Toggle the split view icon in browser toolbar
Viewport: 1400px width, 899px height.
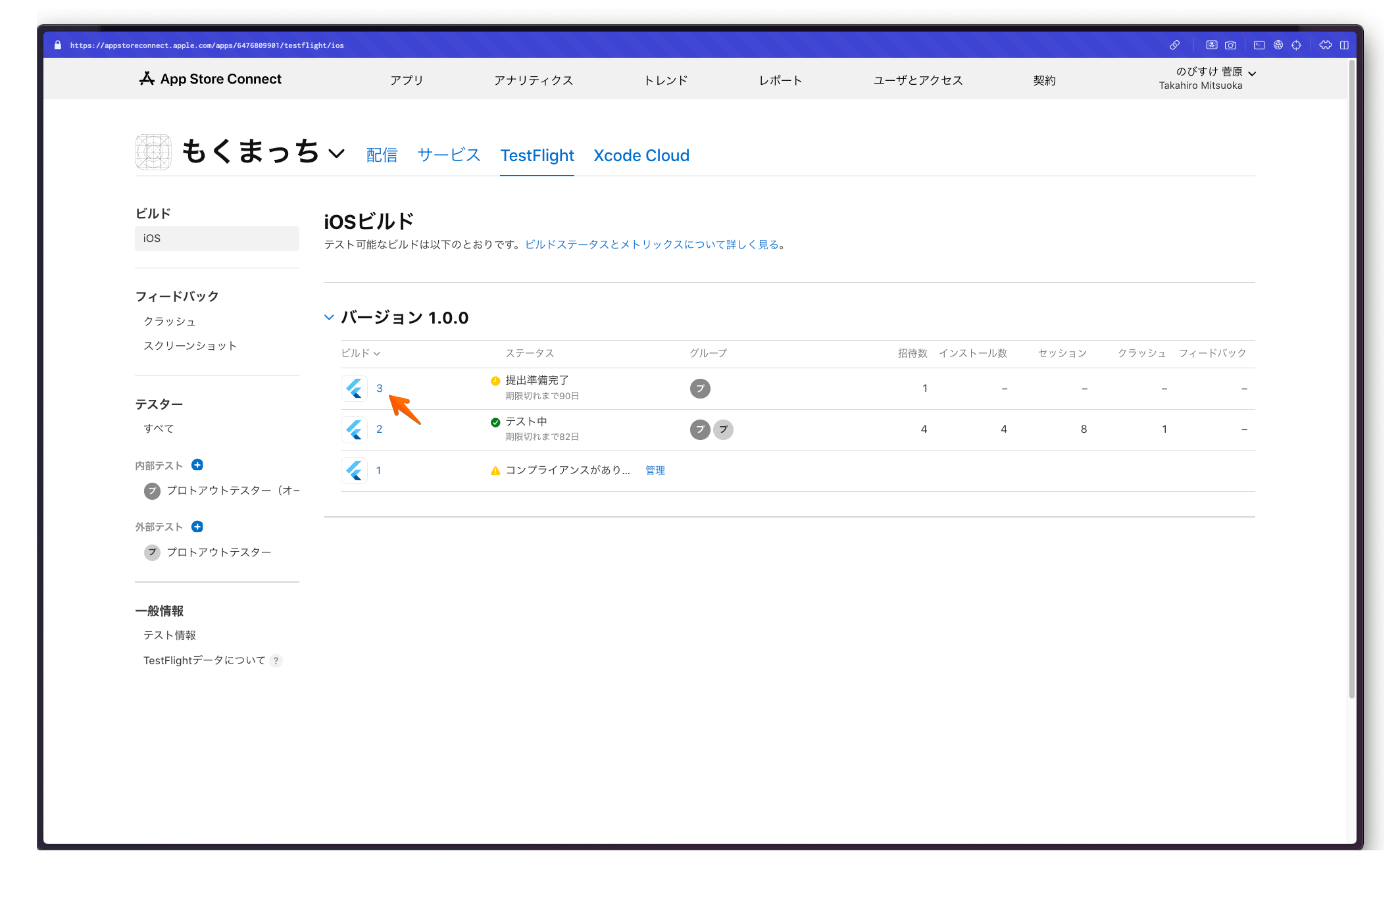tap(1344, 45)
